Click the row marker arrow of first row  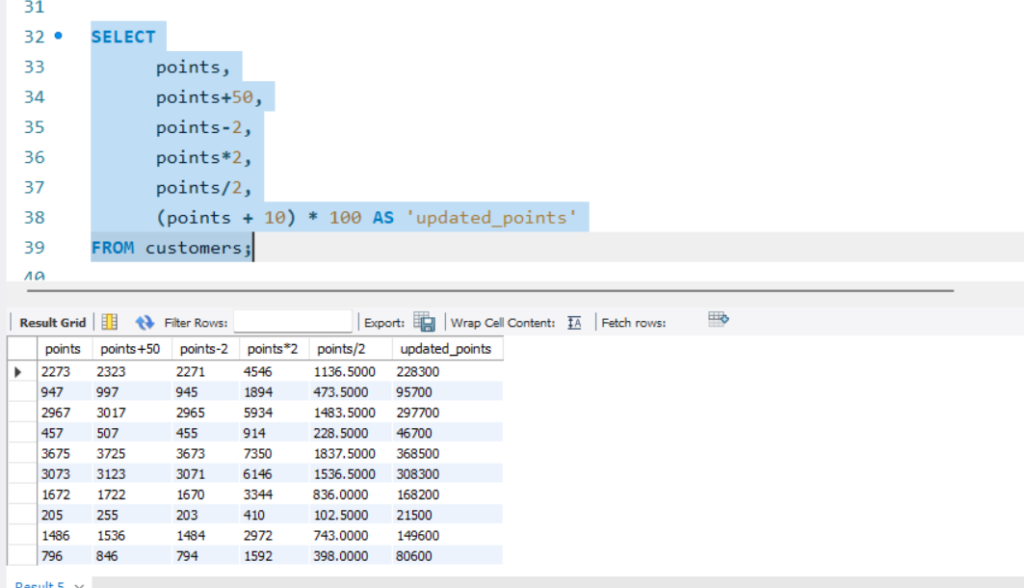18,372
